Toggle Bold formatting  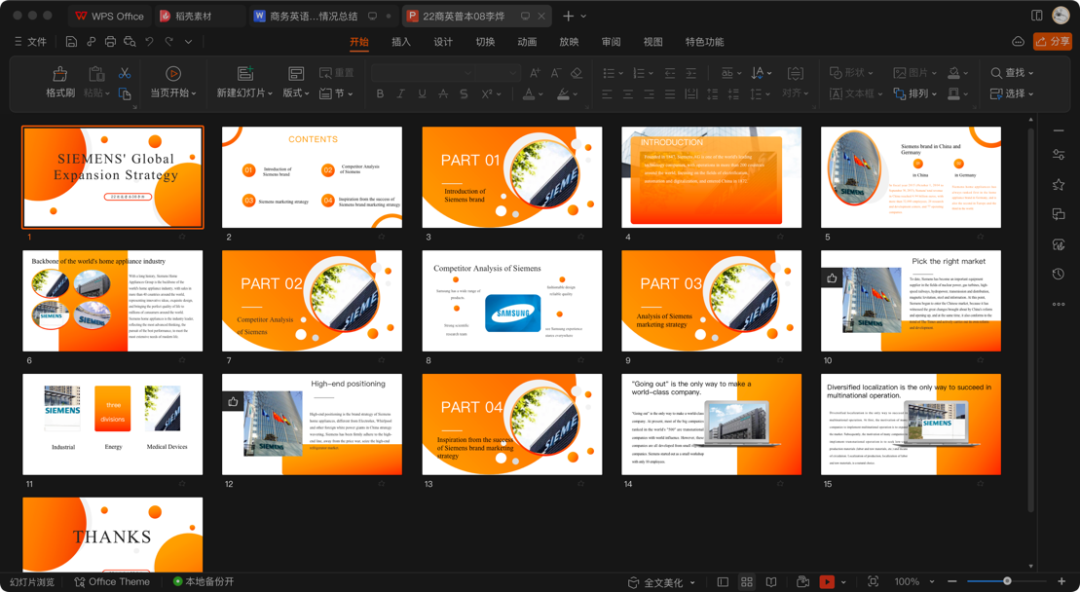click(380, 94)
